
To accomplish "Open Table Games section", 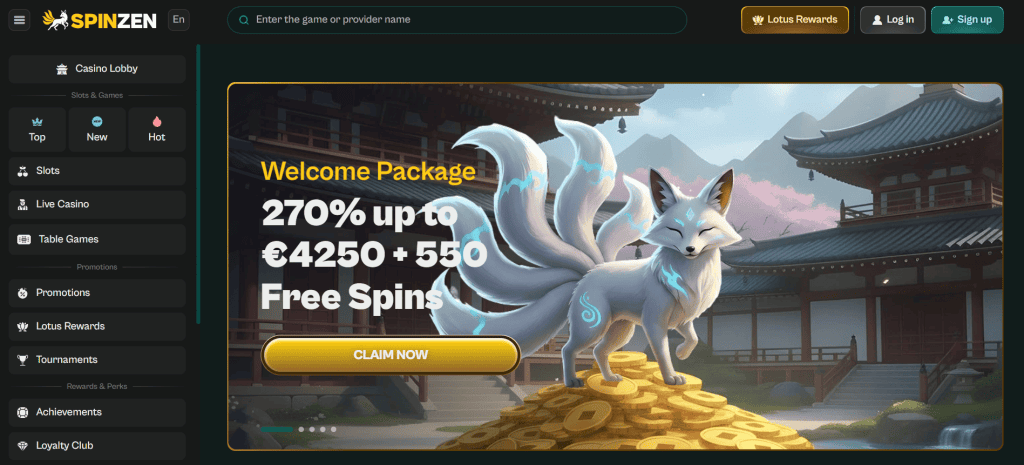I will tap(97, 240).
